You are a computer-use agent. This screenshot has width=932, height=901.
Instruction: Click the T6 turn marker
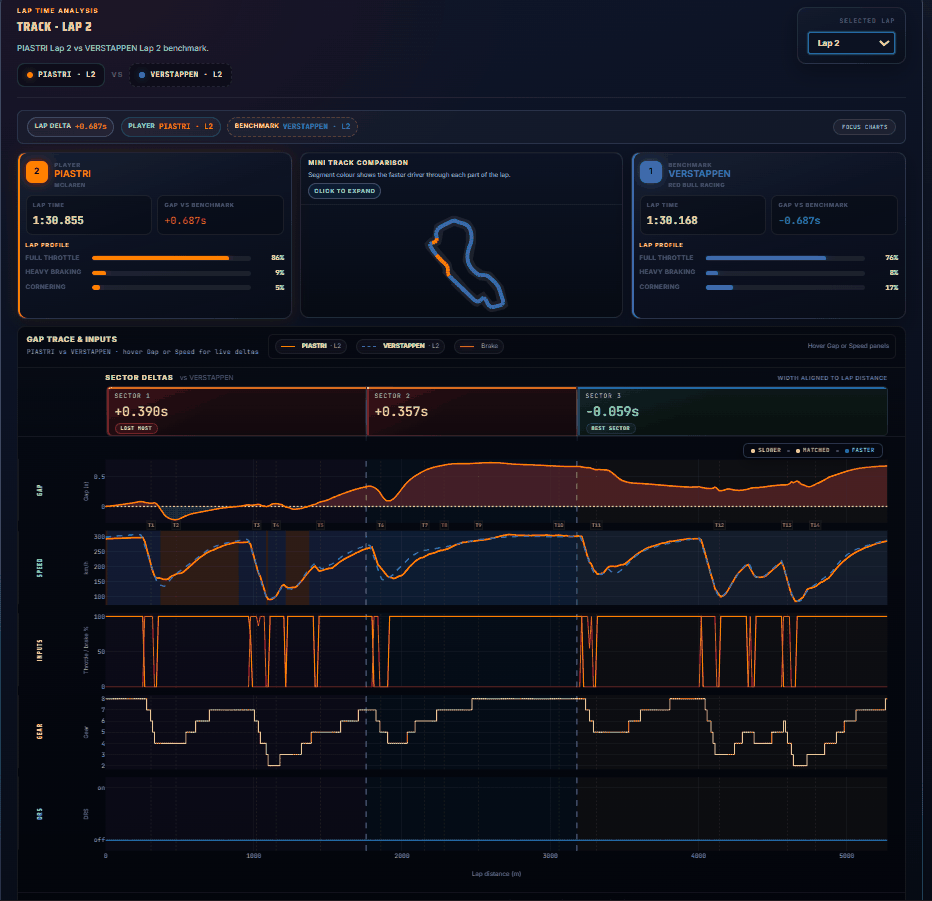381,525
